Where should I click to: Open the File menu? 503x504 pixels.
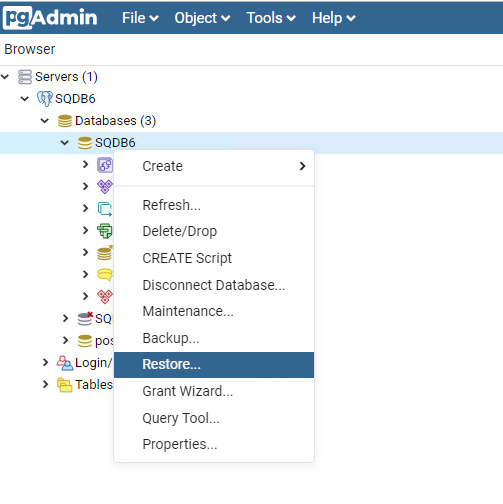click(x=140, y=18)
